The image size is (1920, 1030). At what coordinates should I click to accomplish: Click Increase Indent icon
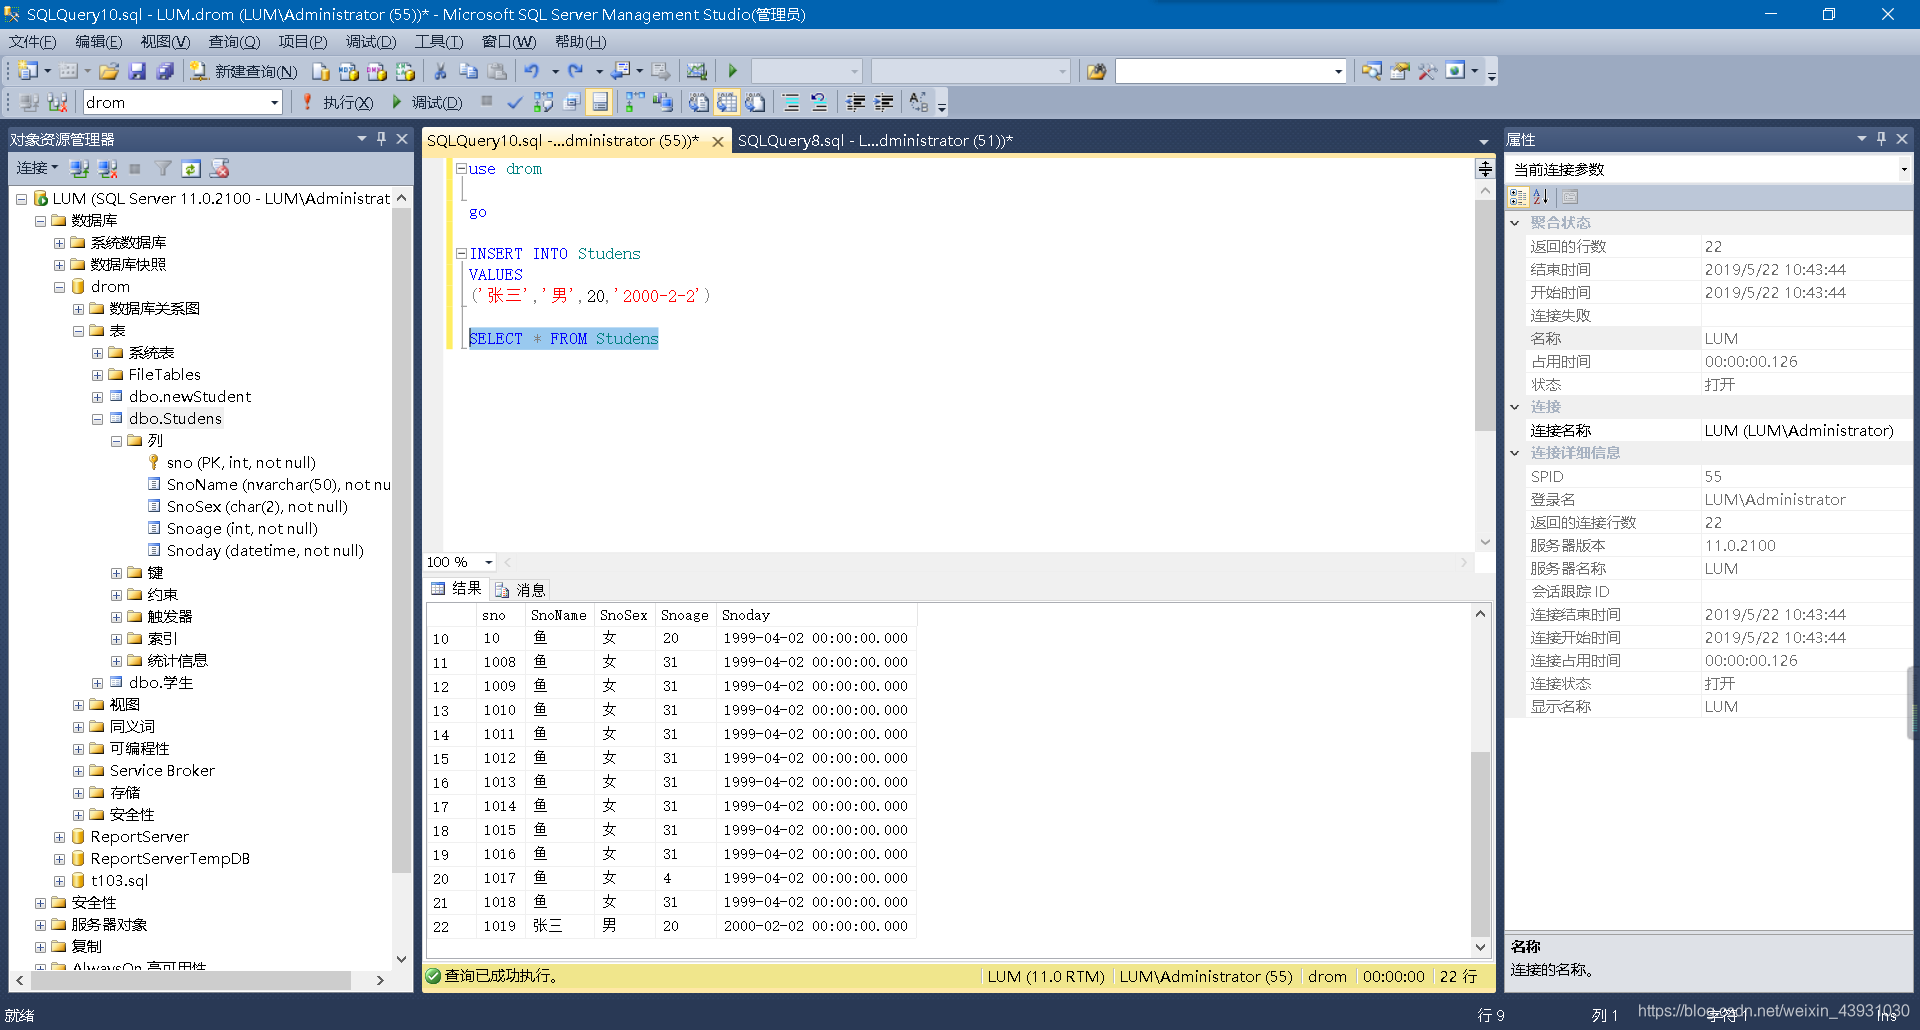tap(884, 102)
